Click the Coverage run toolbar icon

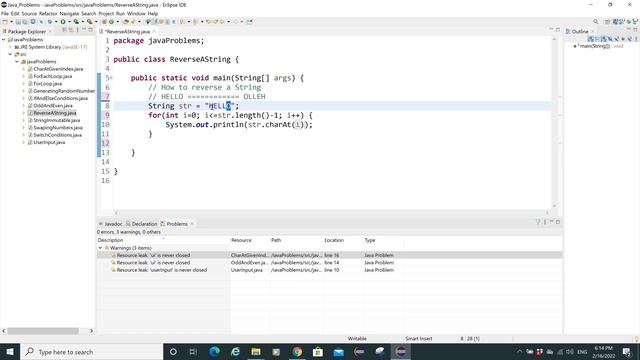76,22
